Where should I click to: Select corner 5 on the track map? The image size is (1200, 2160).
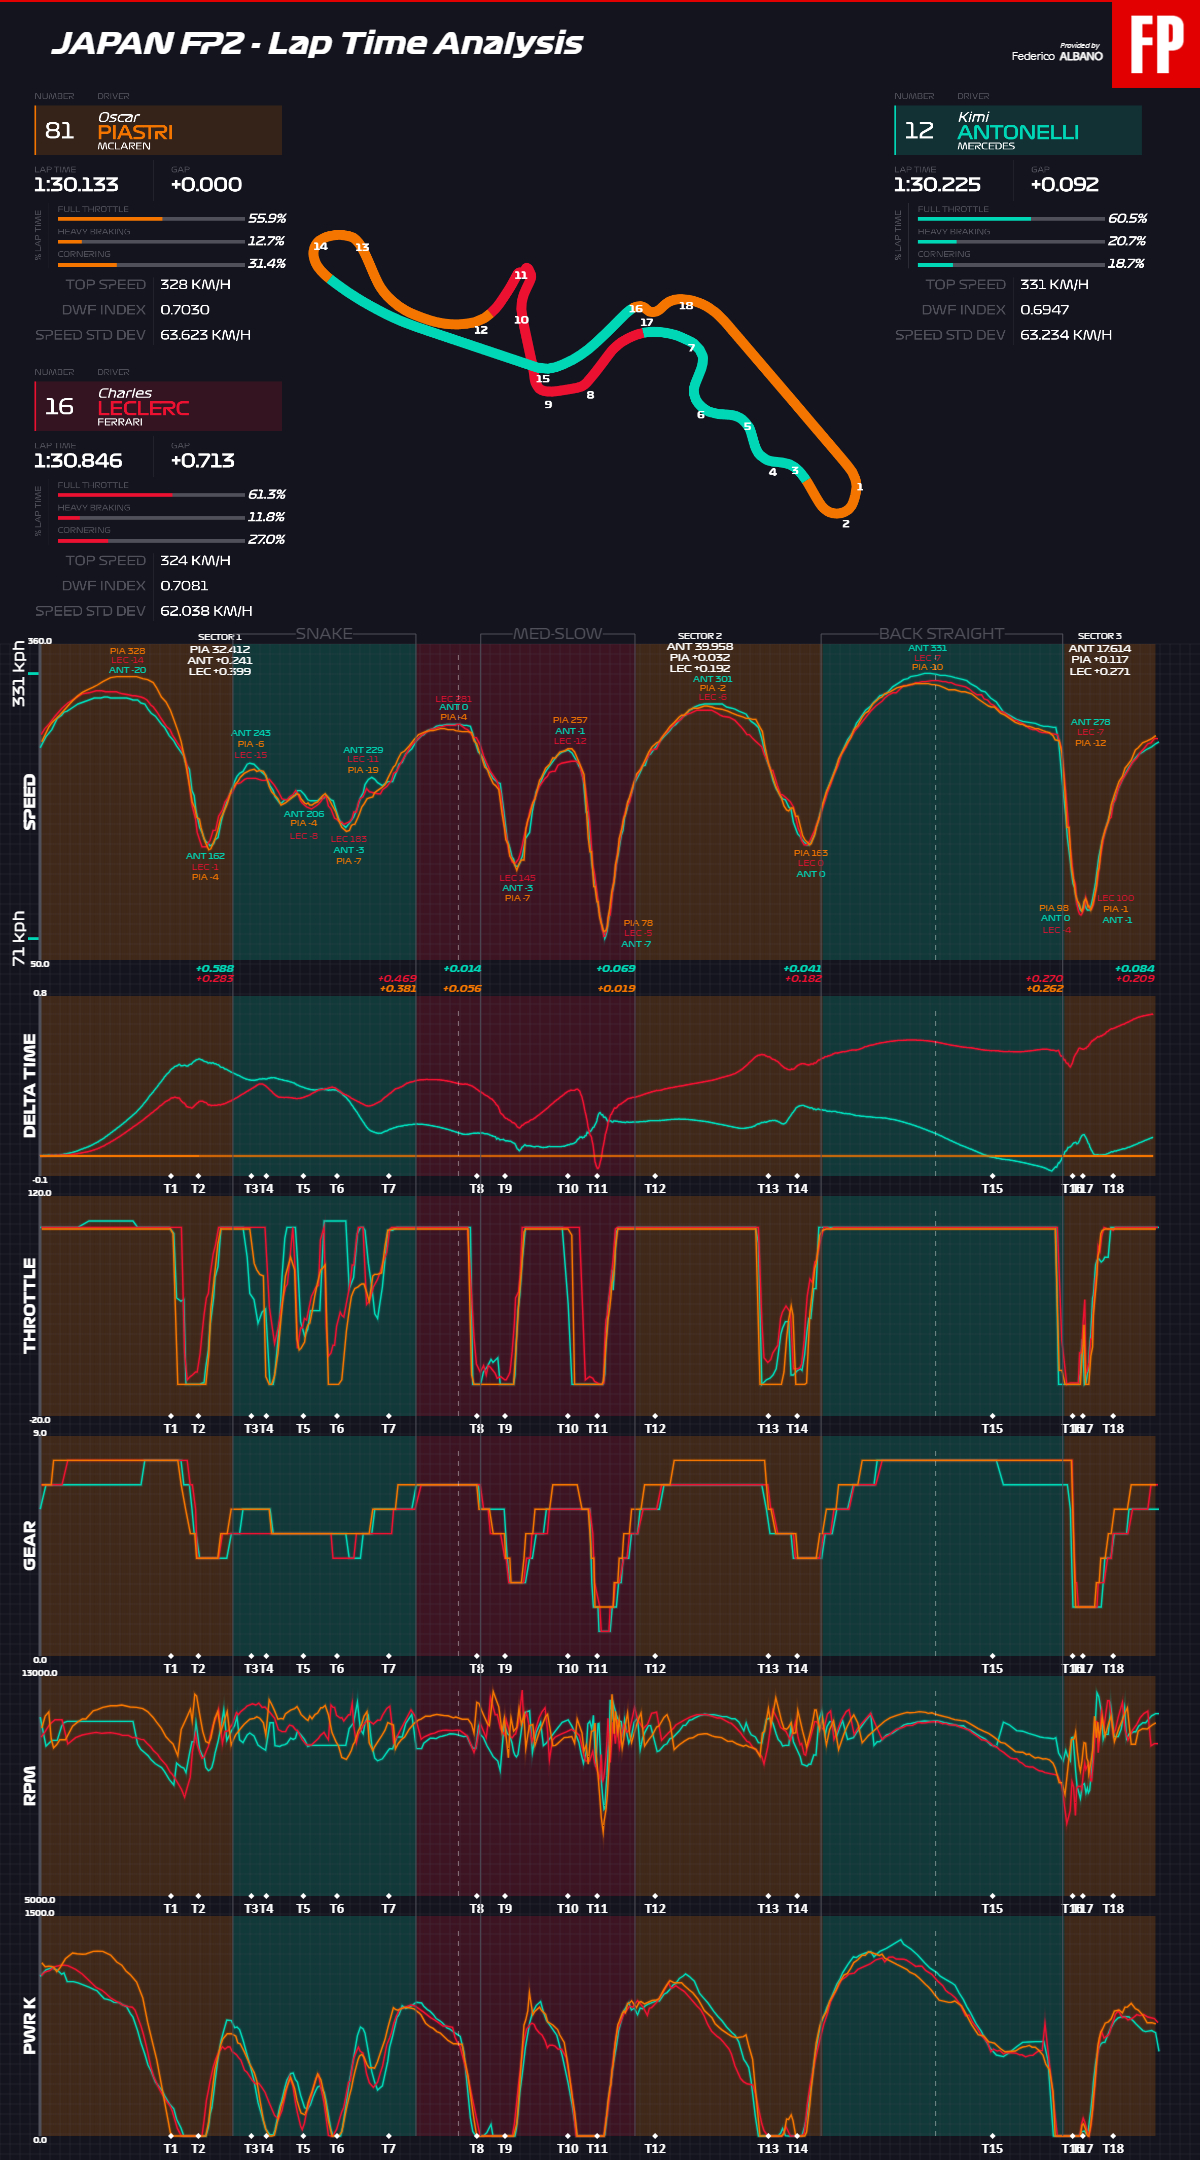[x=747, y=426]
